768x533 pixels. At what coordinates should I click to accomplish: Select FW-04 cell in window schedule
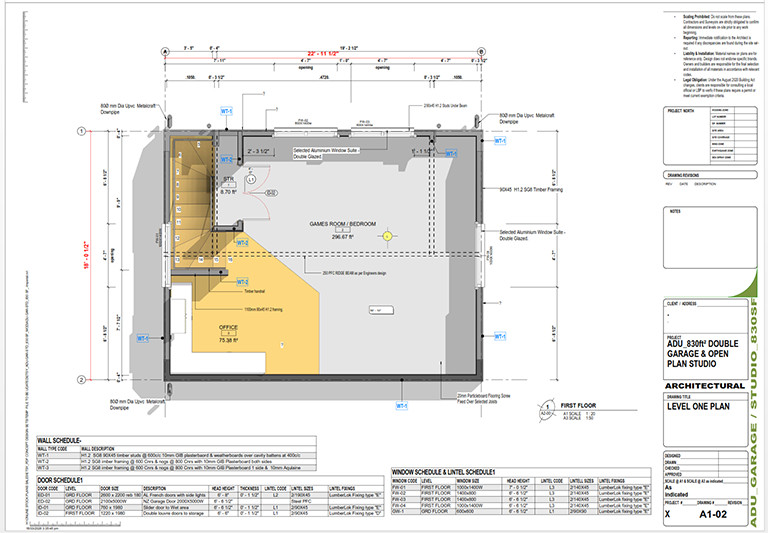(x=406, y=505)
